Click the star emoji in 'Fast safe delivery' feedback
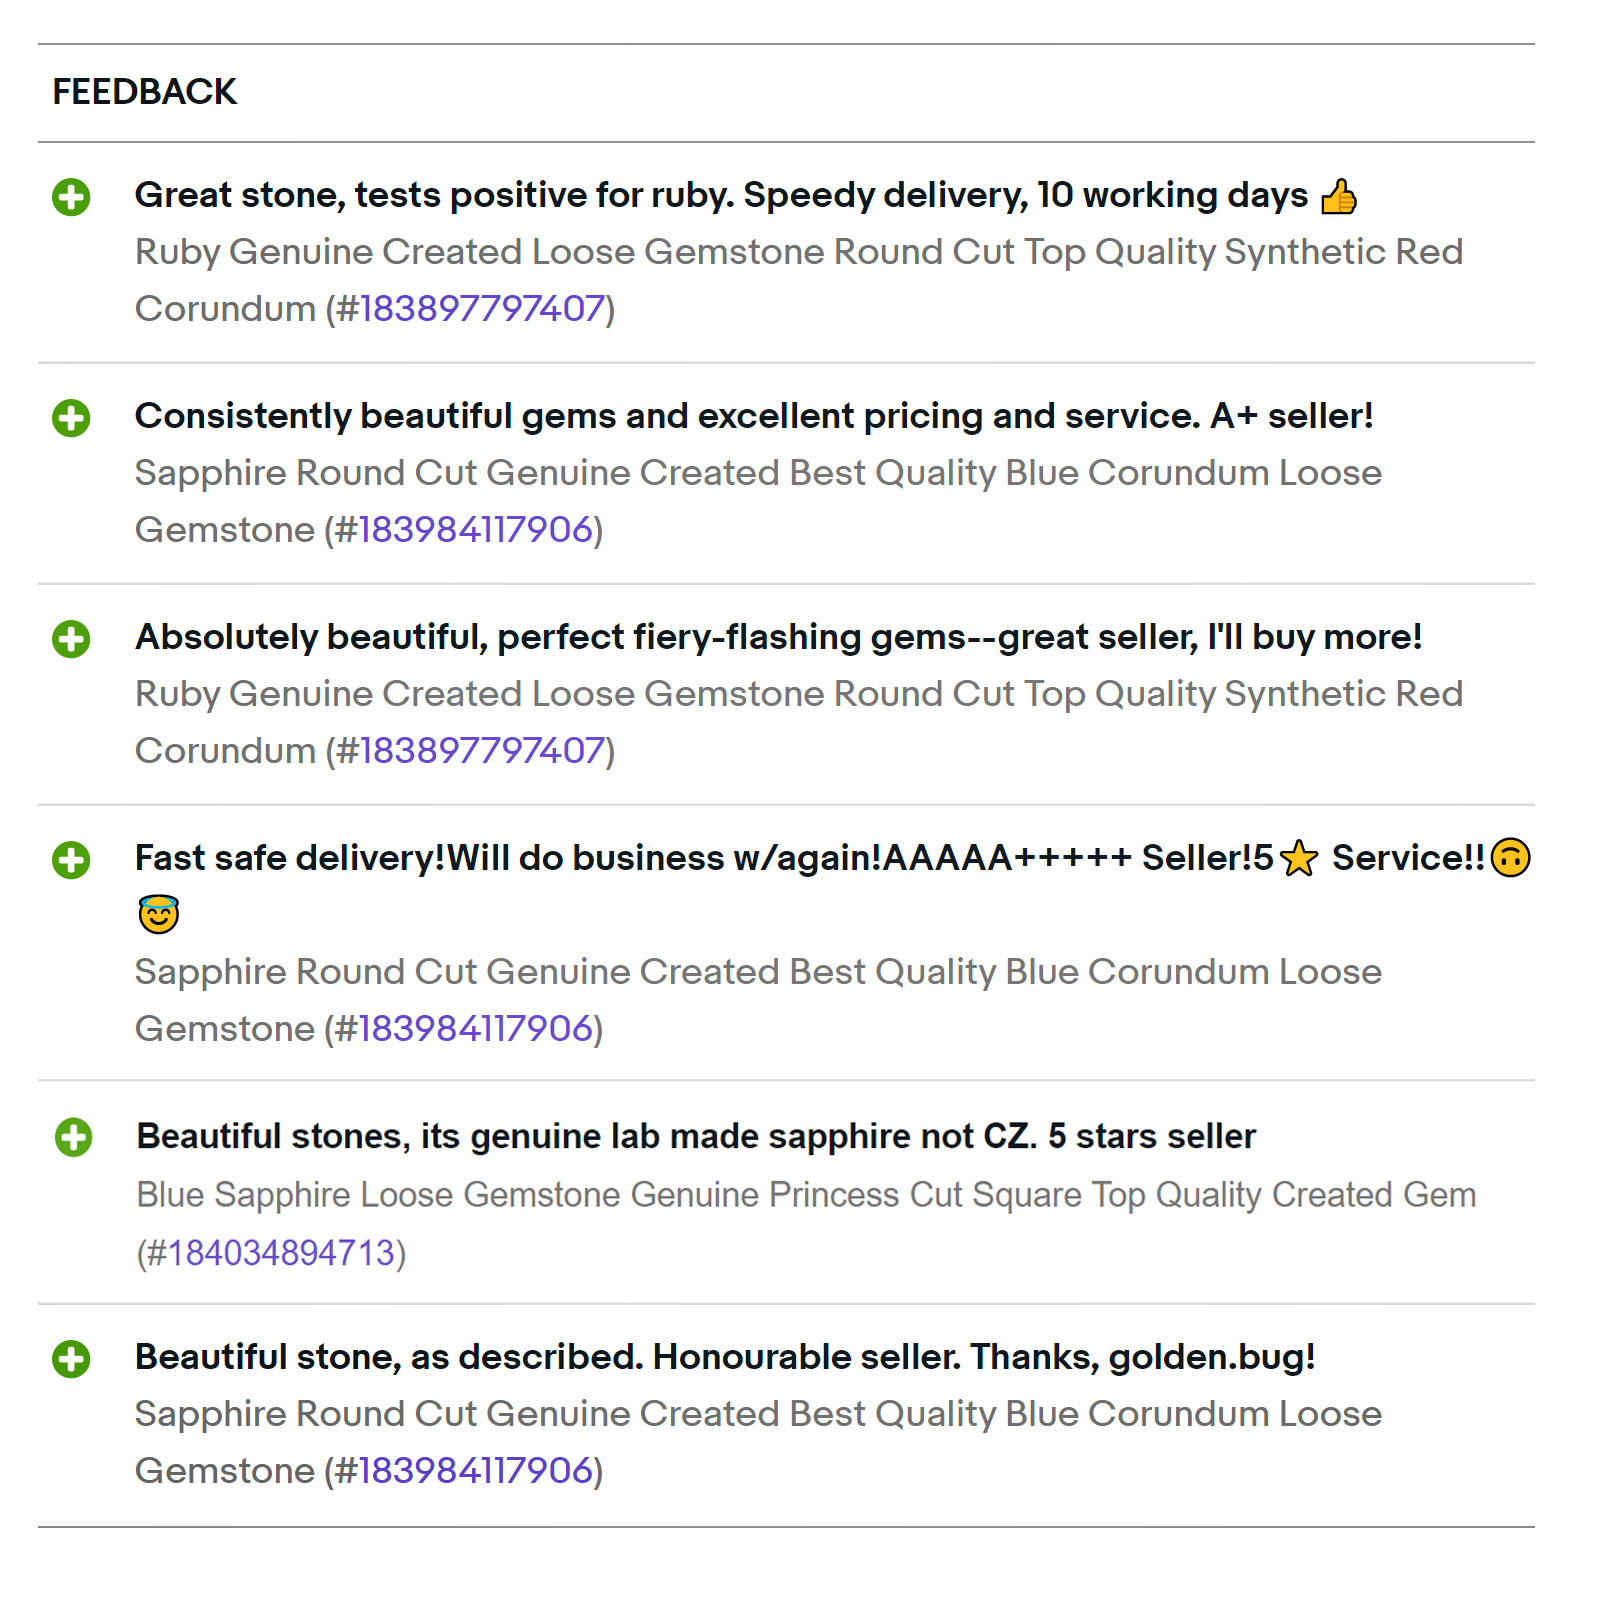The width and height of the screenshot is (1600, 1600). click(x=1299, y=858)
